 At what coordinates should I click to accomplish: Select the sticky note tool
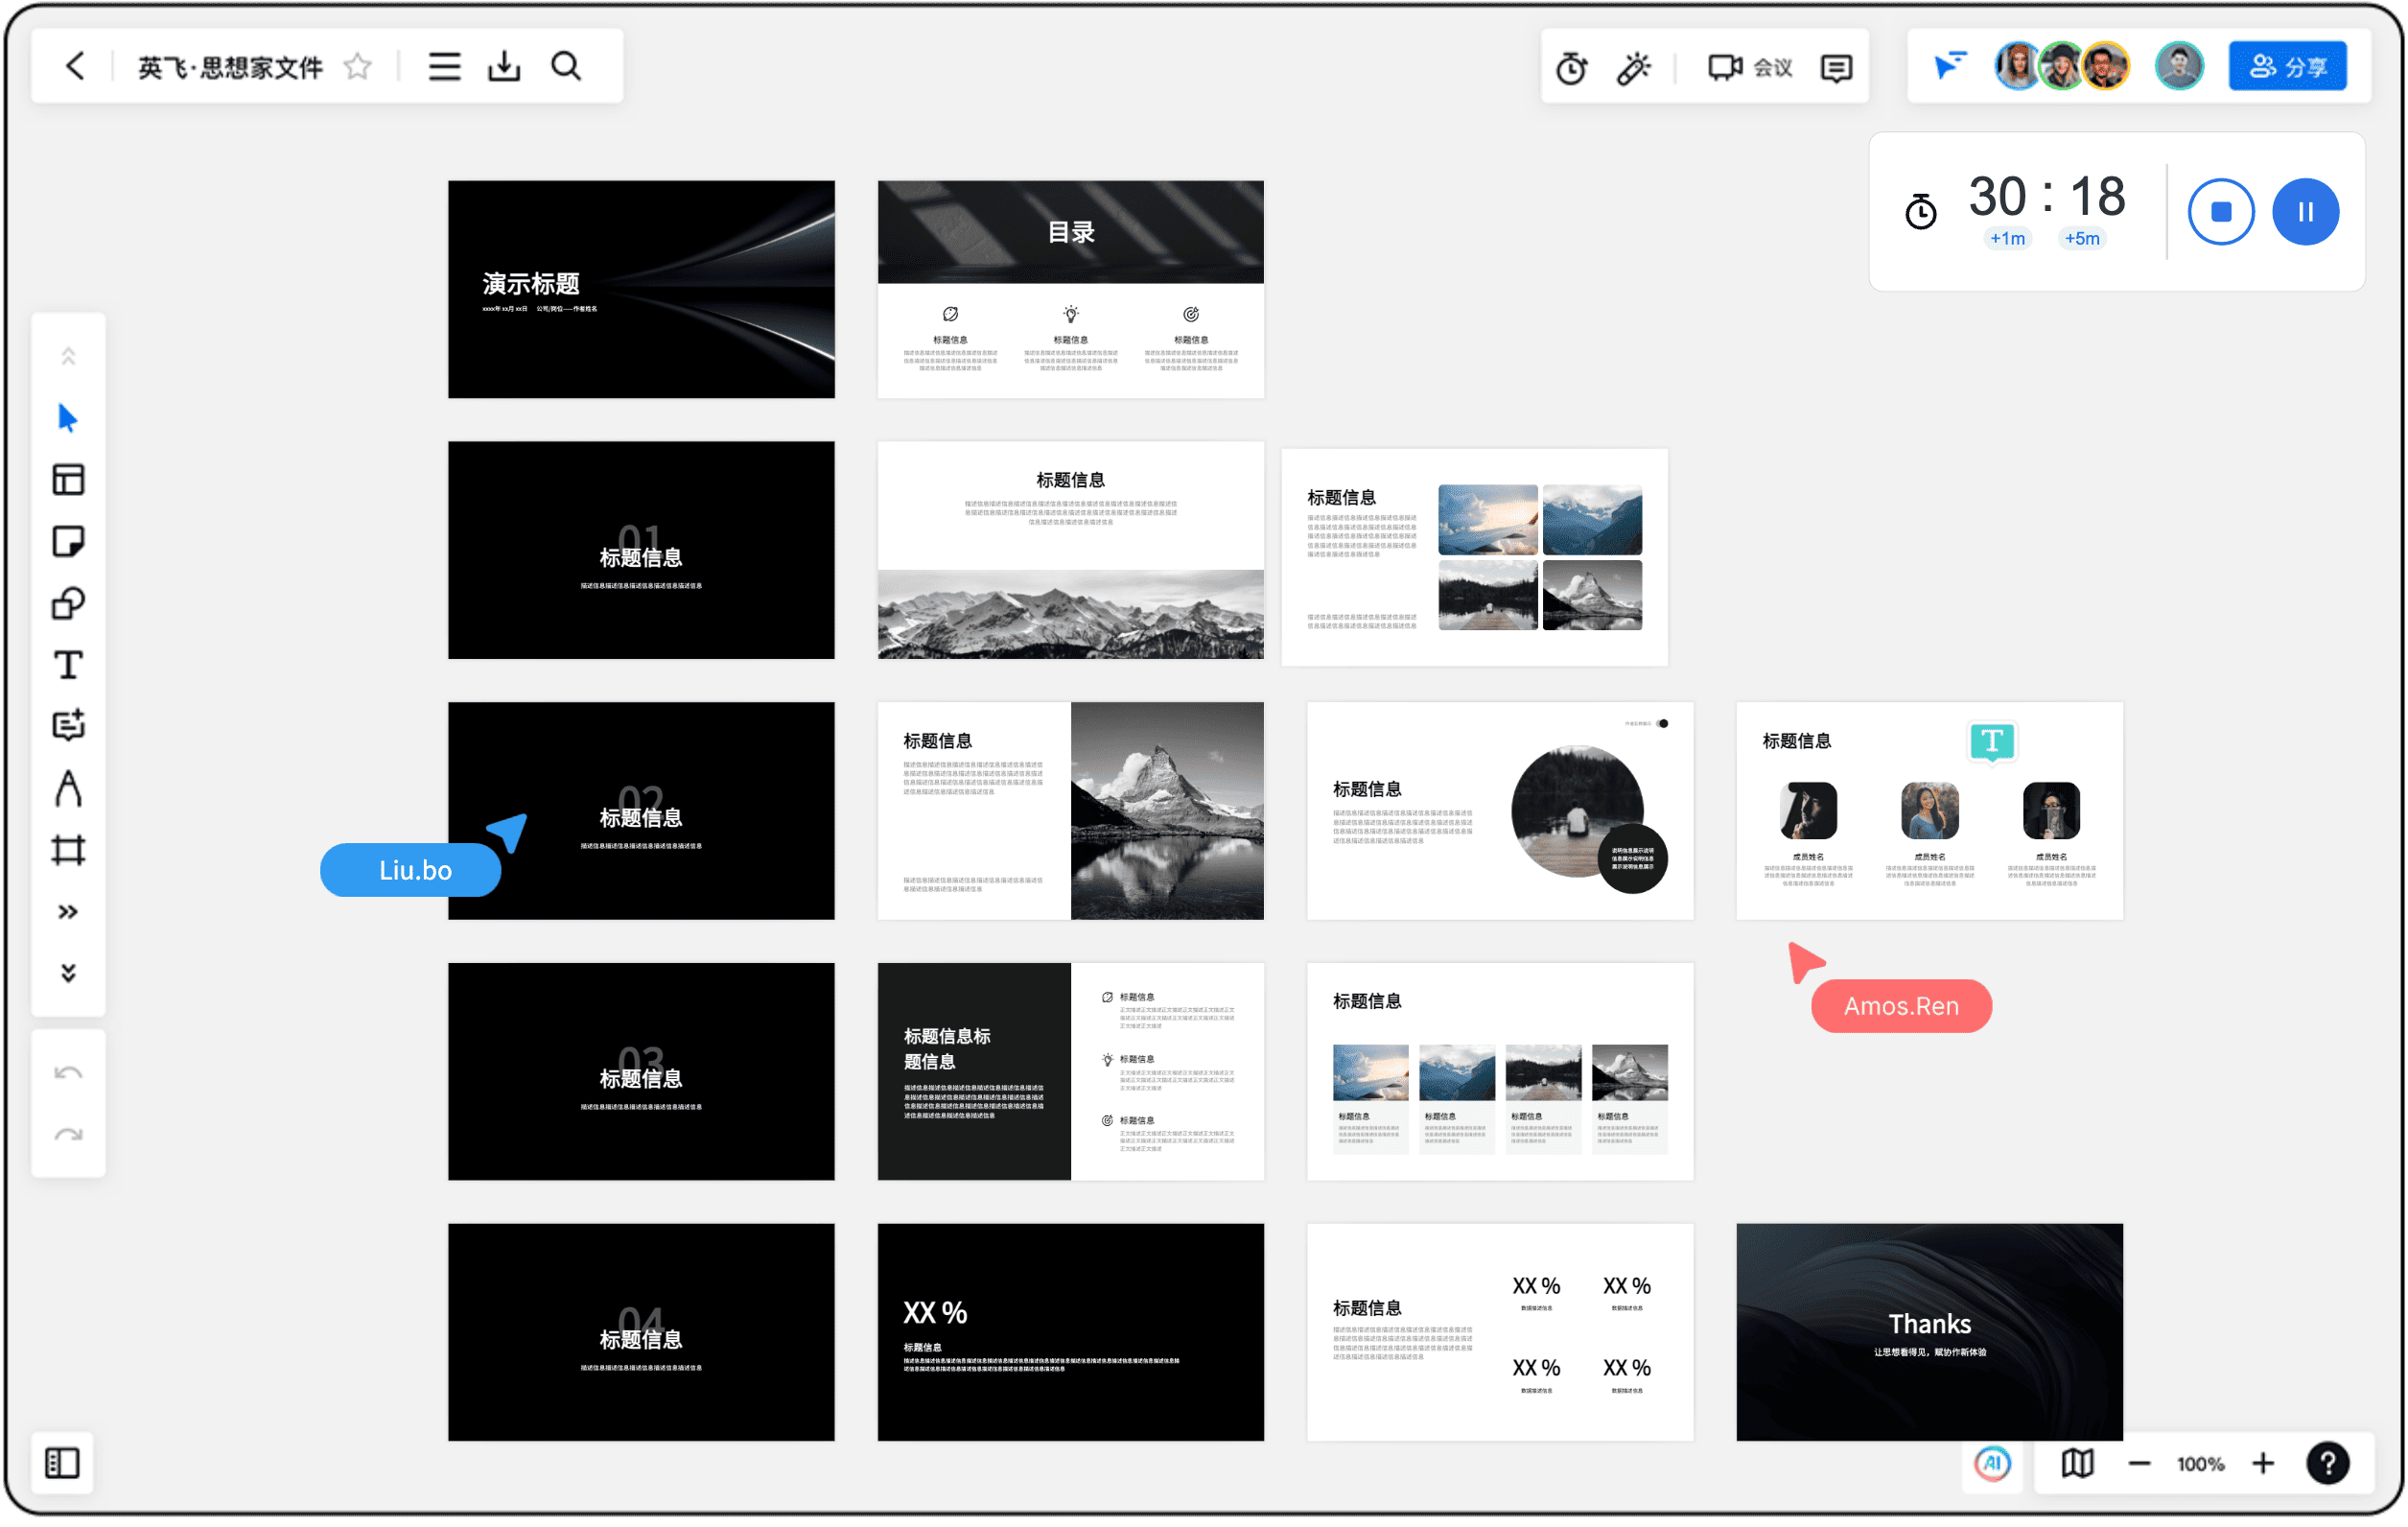tap(68, 542)
